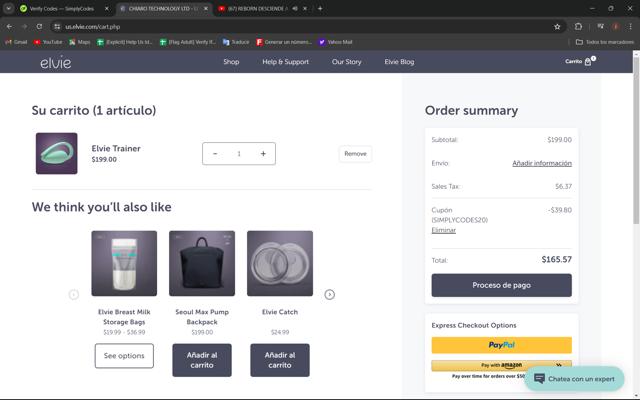Switch to Verify Codes SimplyCodes tab
Viewport: 640px width, 400px height.
click(x=61, y=9)
